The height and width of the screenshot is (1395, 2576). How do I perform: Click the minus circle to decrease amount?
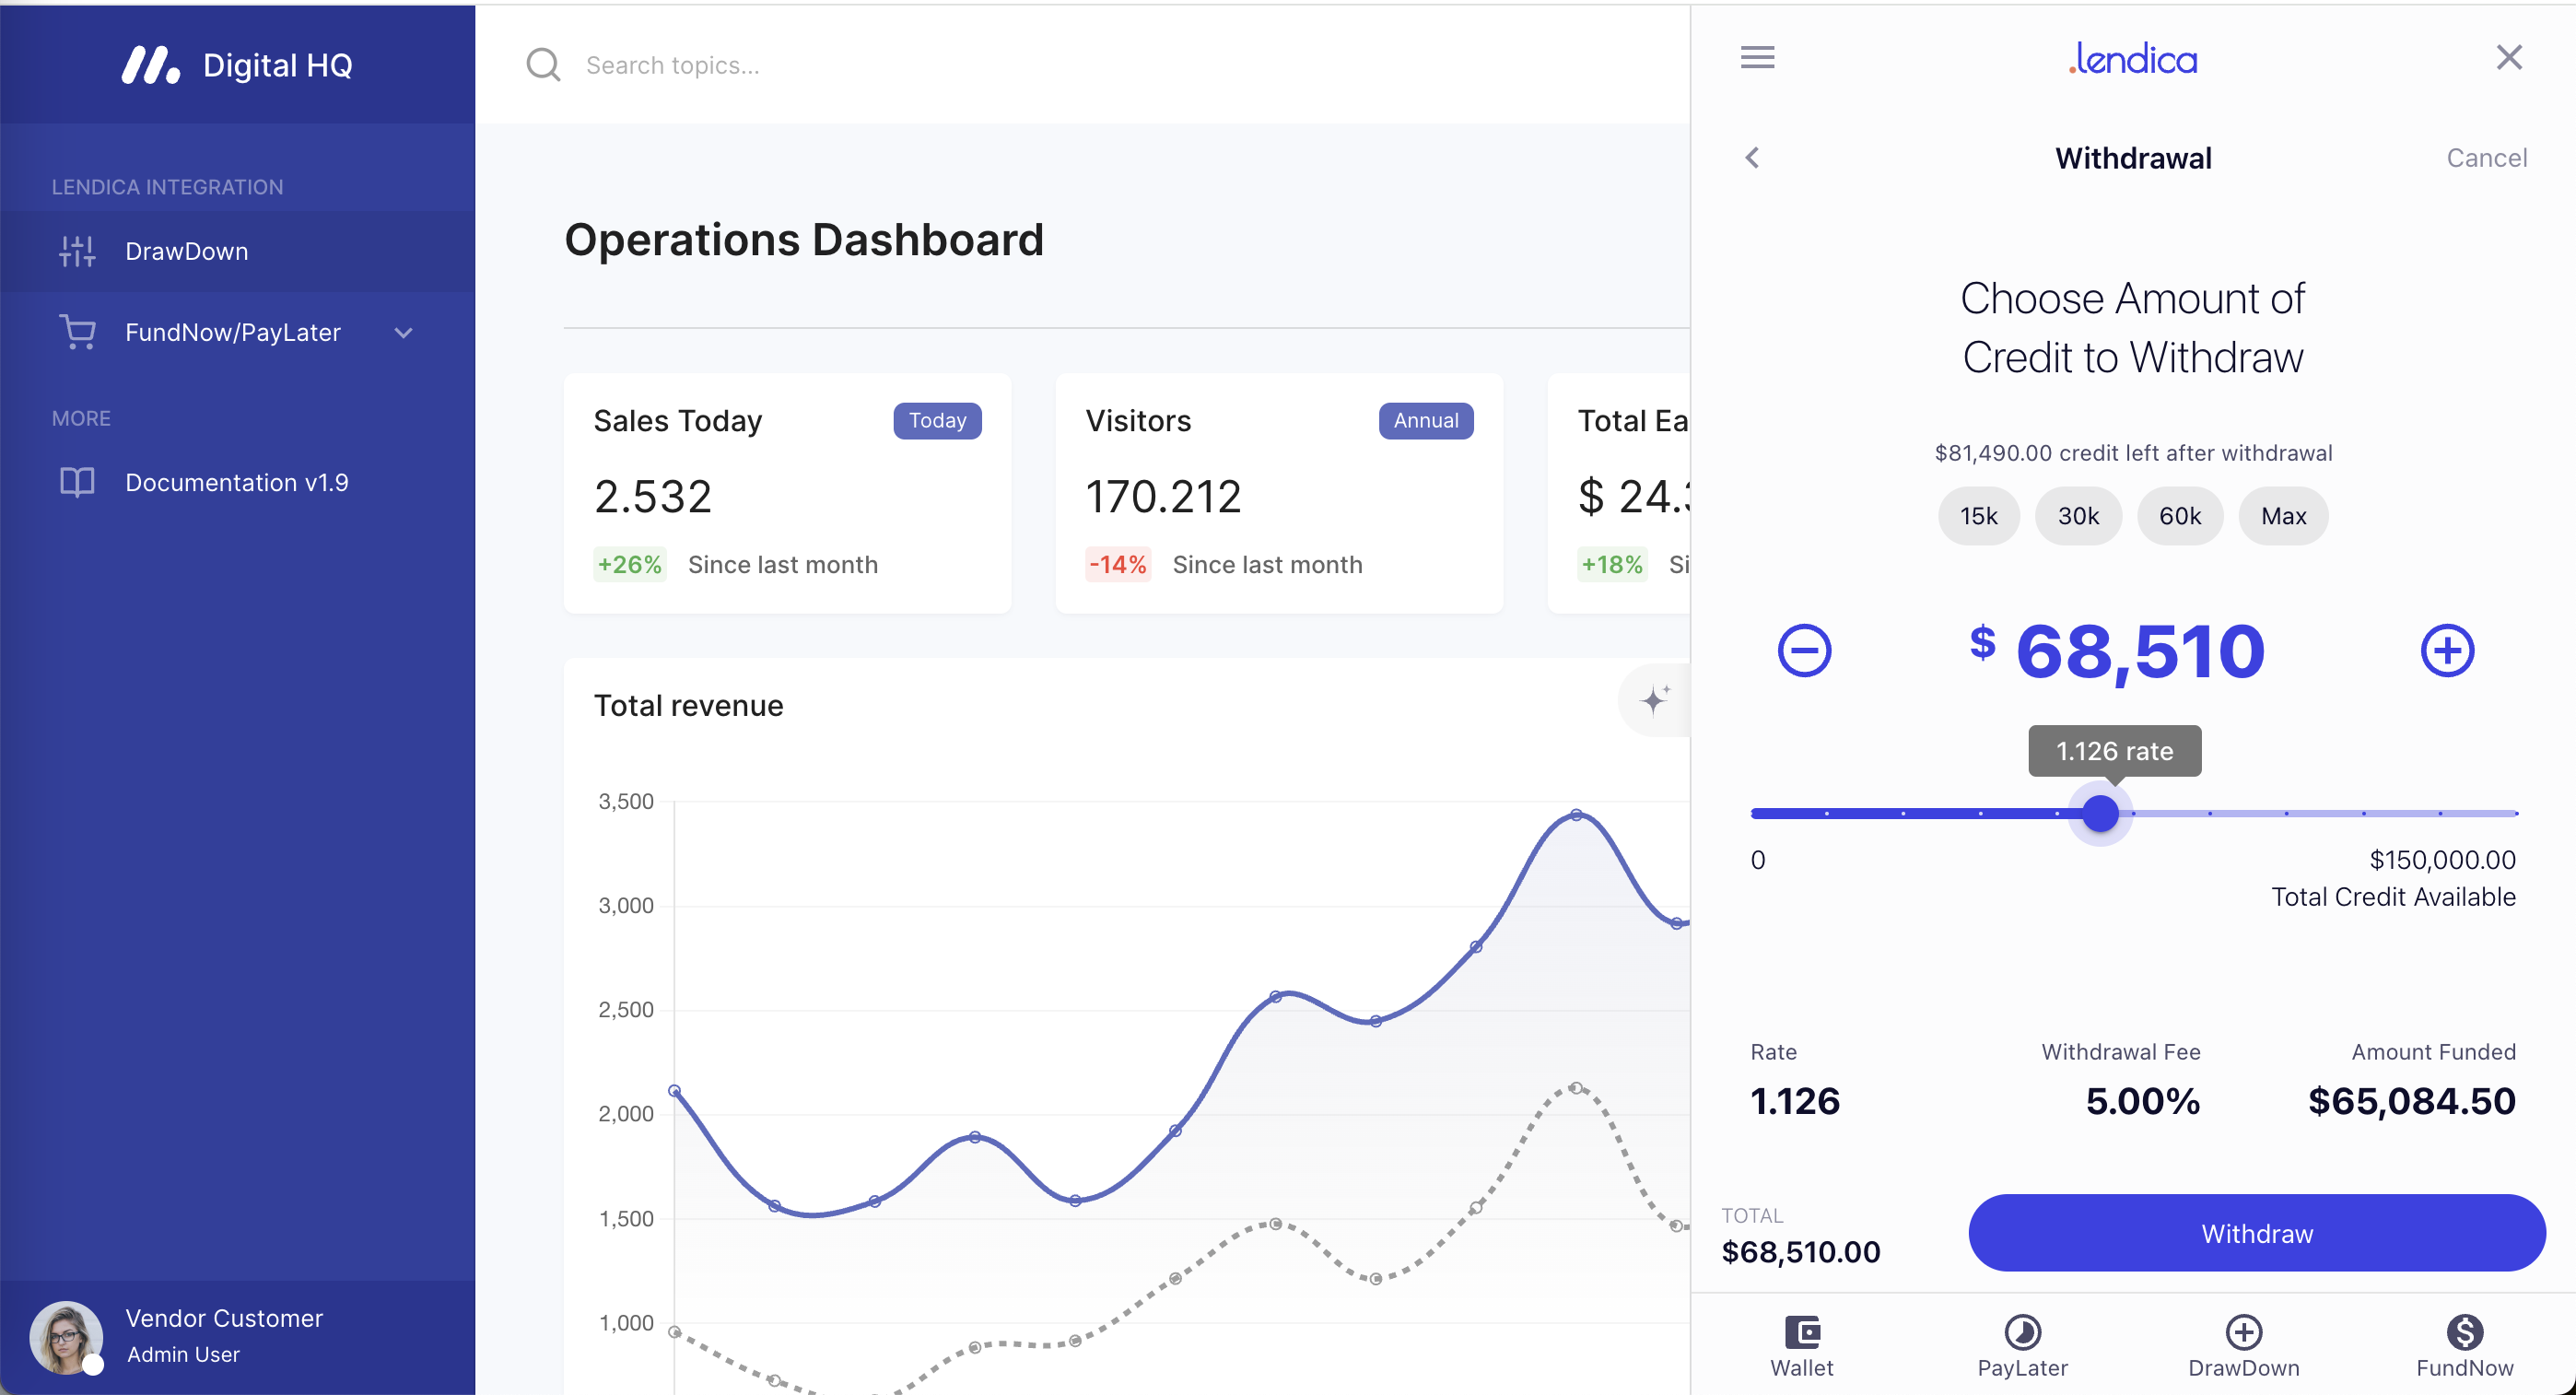[x=1804, y=651]
